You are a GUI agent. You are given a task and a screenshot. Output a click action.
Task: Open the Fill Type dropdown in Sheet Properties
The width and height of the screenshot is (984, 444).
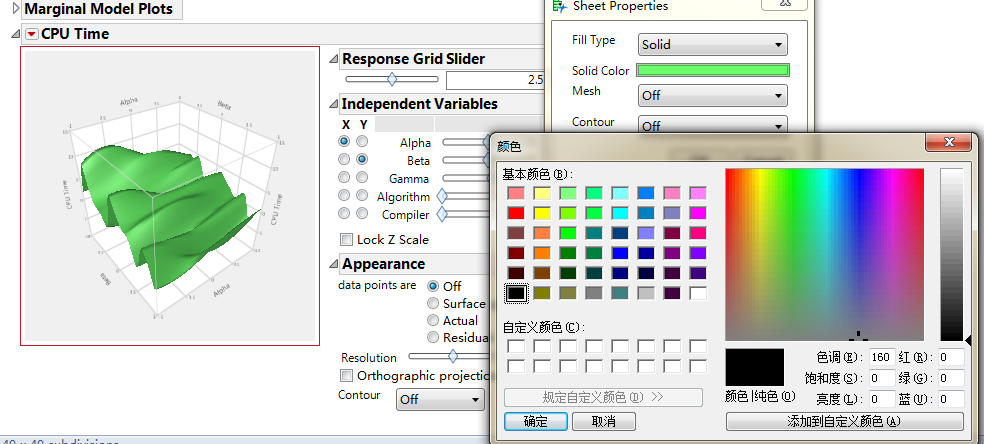(712, 45)
